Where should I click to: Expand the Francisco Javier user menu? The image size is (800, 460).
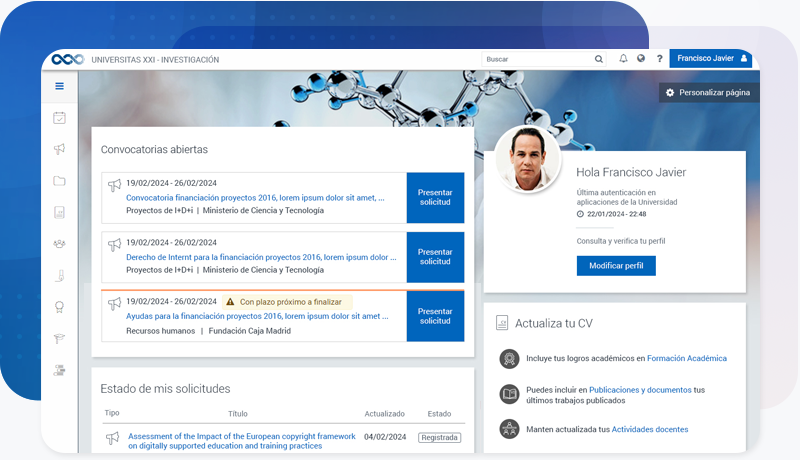(x=712, y=59)
